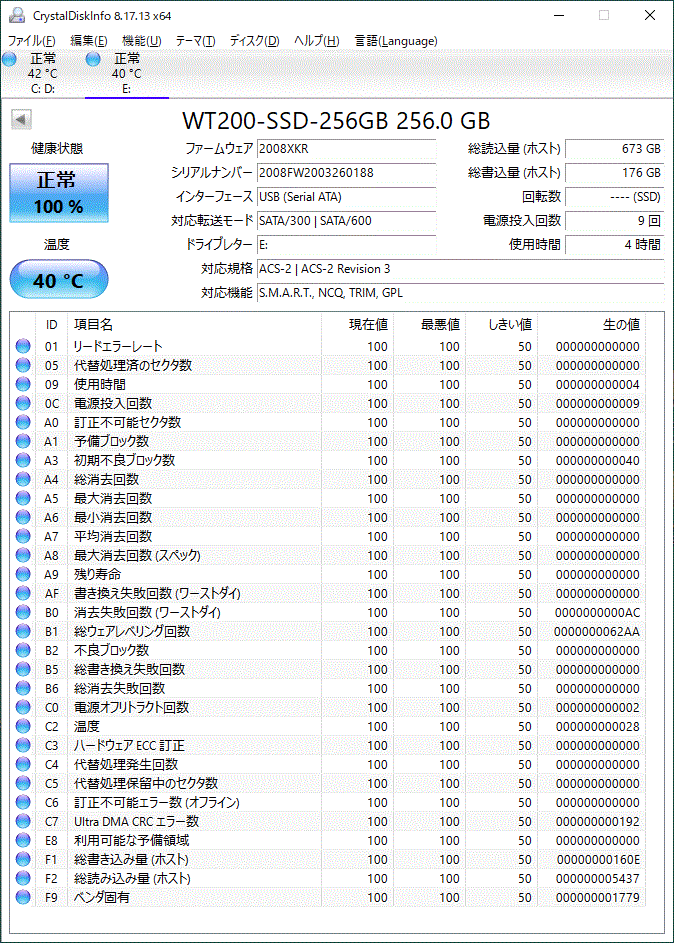This screenshot has width=674, height=943.
Task: Click the 対応規格 field ACS-2 Revision 3
Action: tap(461, 269)
